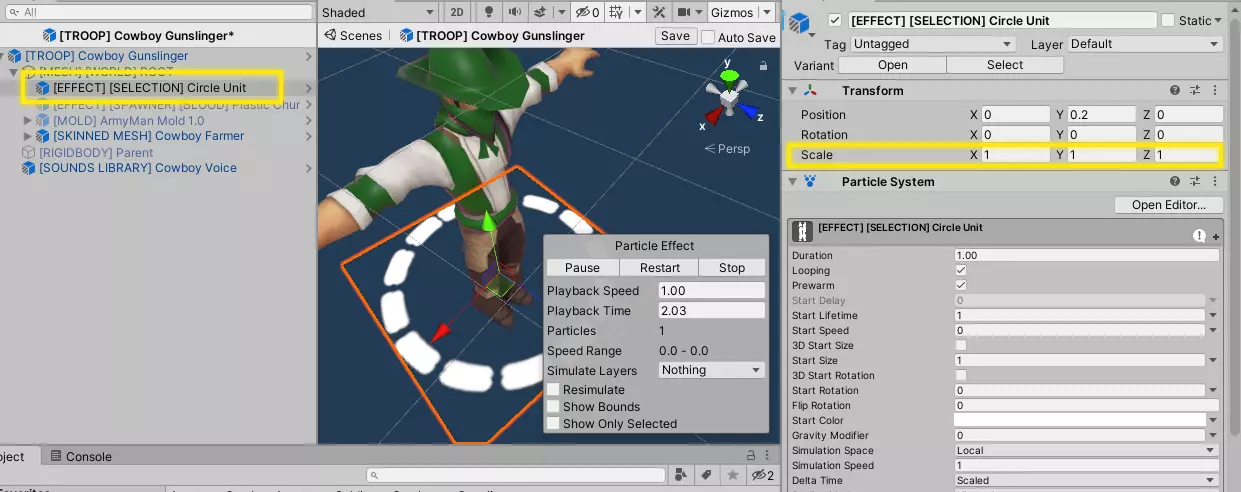Collapse the Transform component foldout arrow
The image size is (1241, 492).
pos(793,91)
